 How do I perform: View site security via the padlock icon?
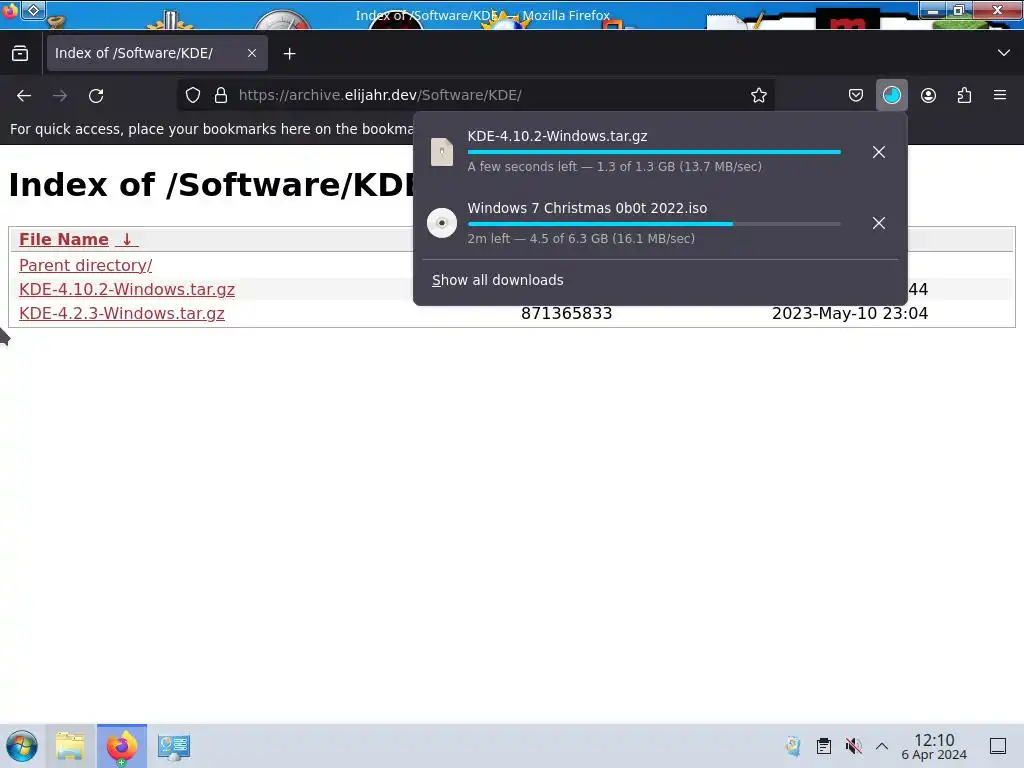(221, 95)
